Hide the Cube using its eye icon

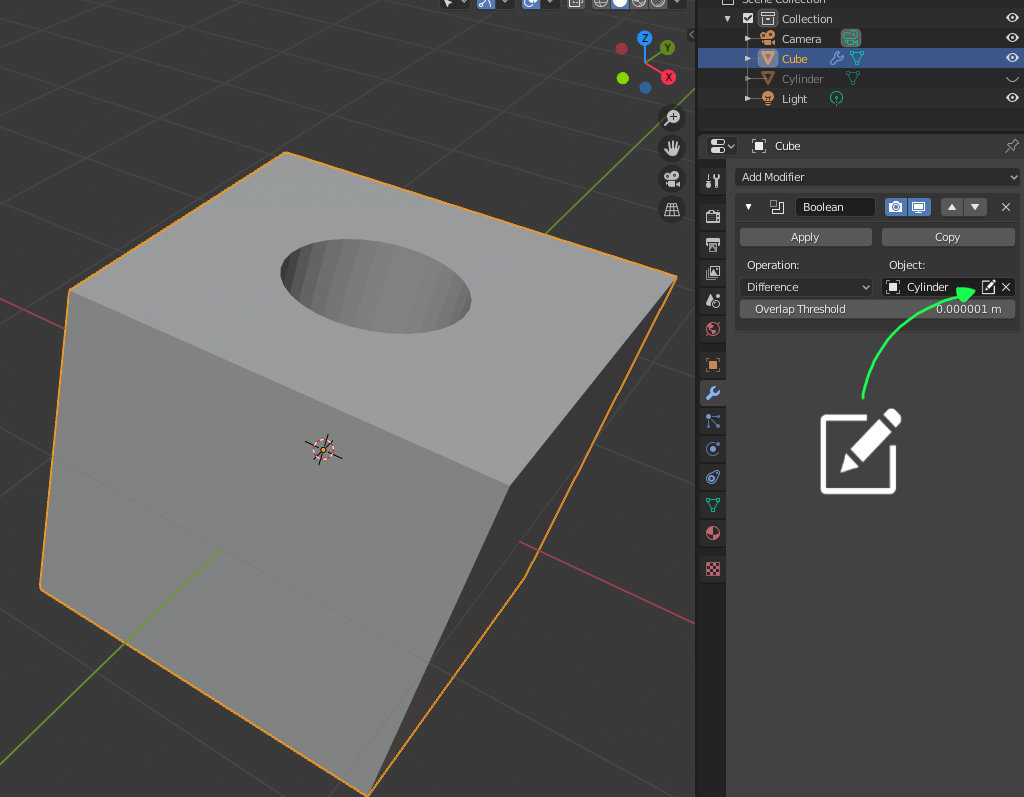click(x=1012, y=58)
